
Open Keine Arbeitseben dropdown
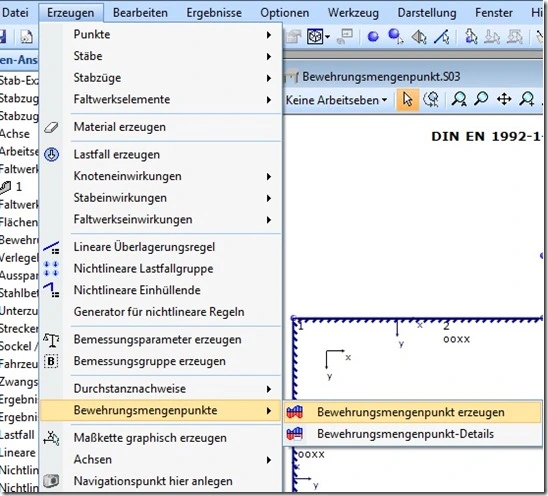[x=336, y=100]
